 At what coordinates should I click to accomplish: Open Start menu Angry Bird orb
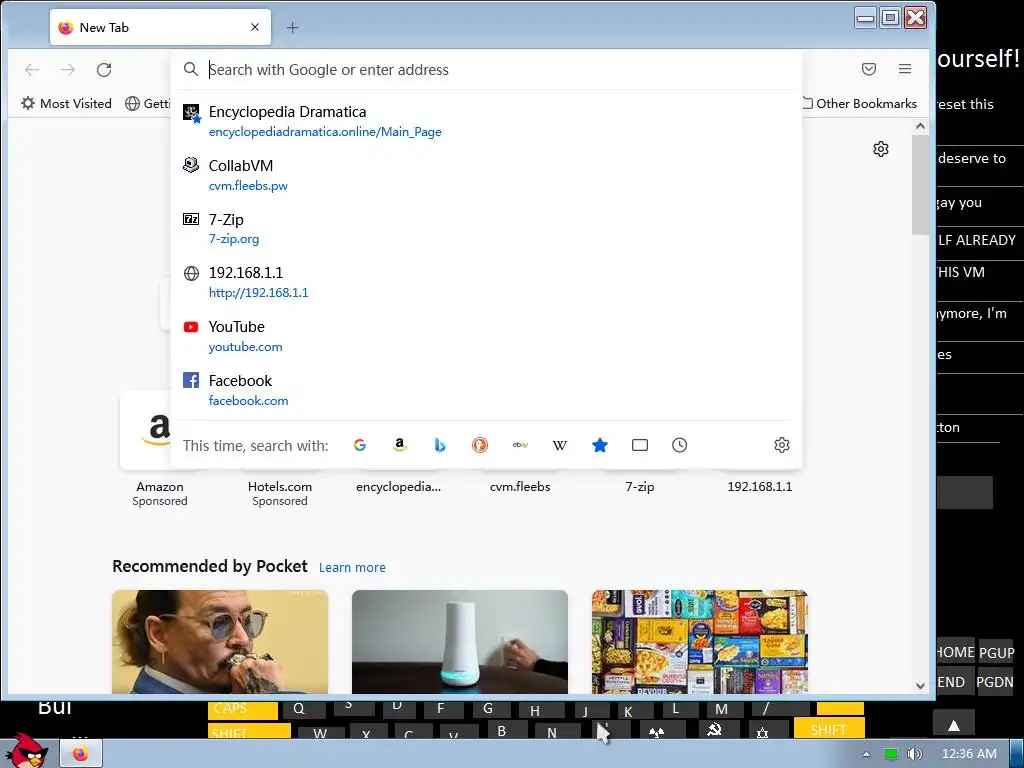[26, 751]
